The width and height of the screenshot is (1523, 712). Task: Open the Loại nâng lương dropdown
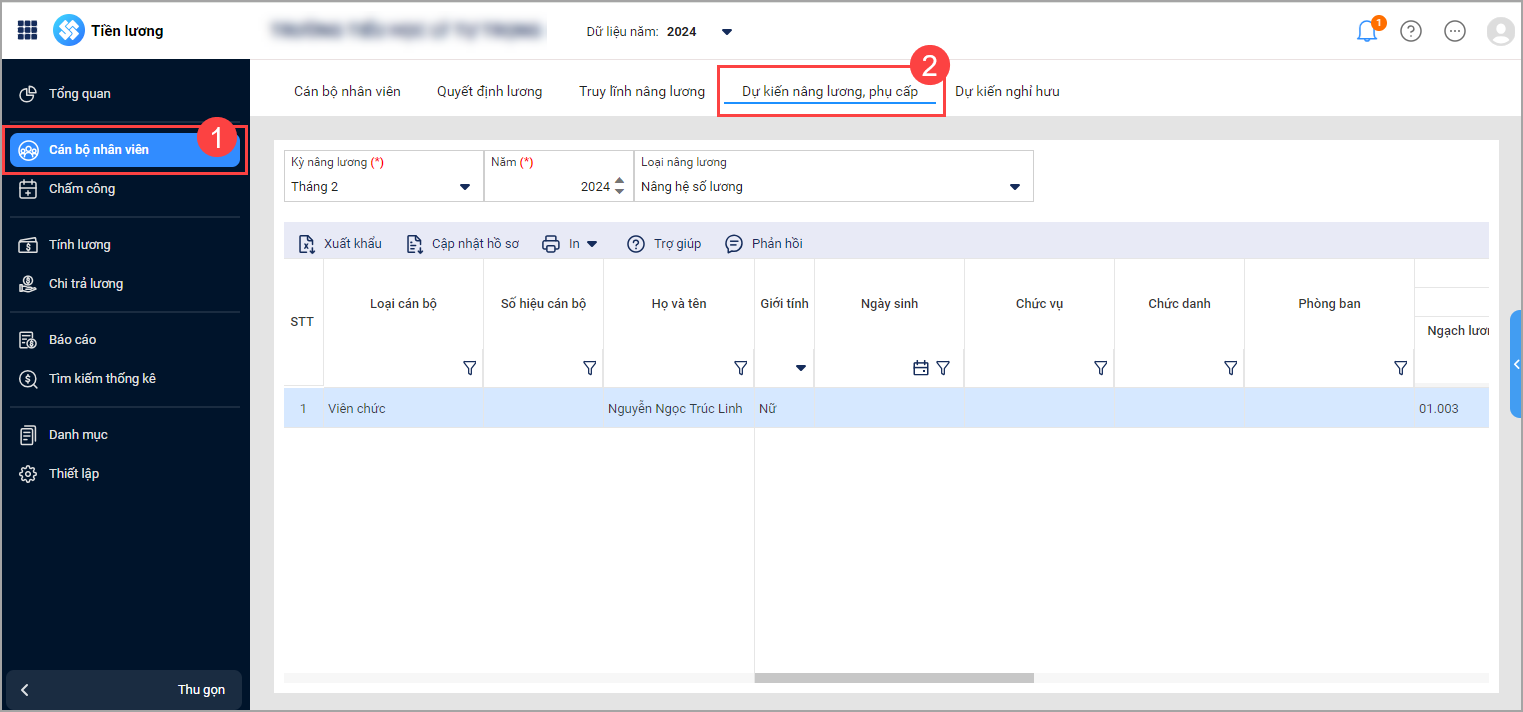pyautogui.click(x=1015, y=187)
